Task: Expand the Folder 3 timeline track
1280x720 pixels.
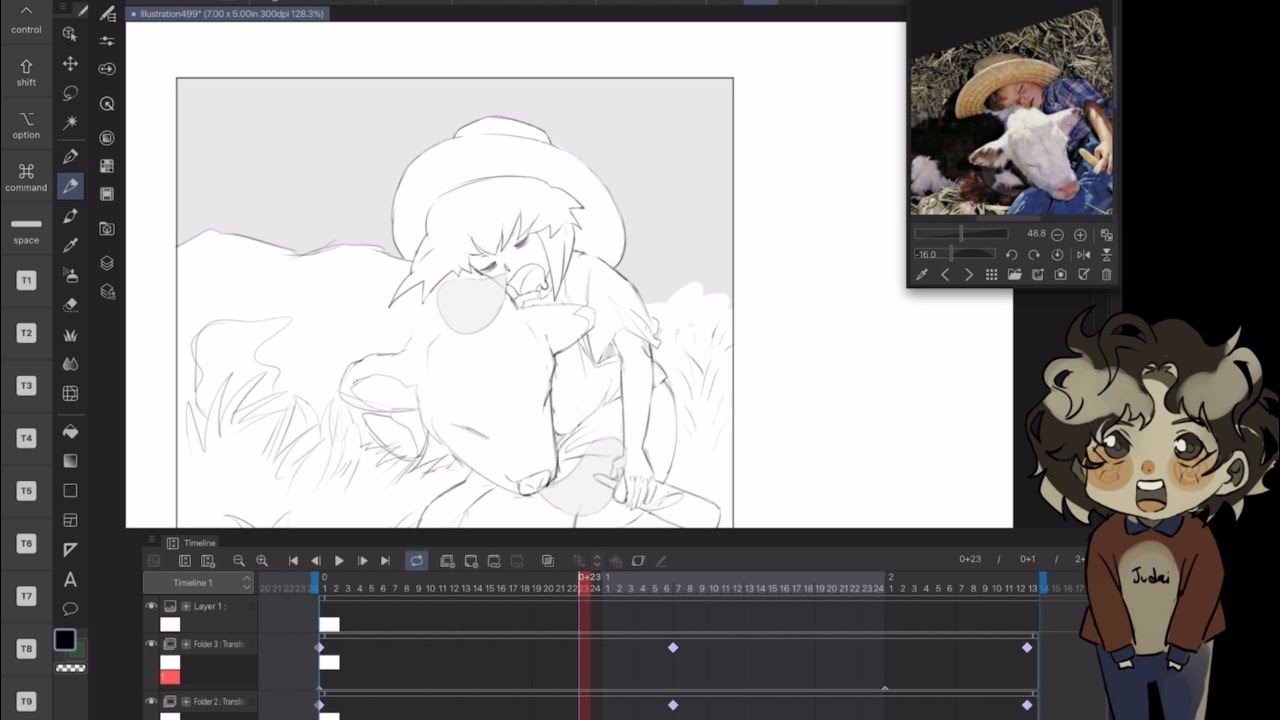Action: tap(185, 644)
